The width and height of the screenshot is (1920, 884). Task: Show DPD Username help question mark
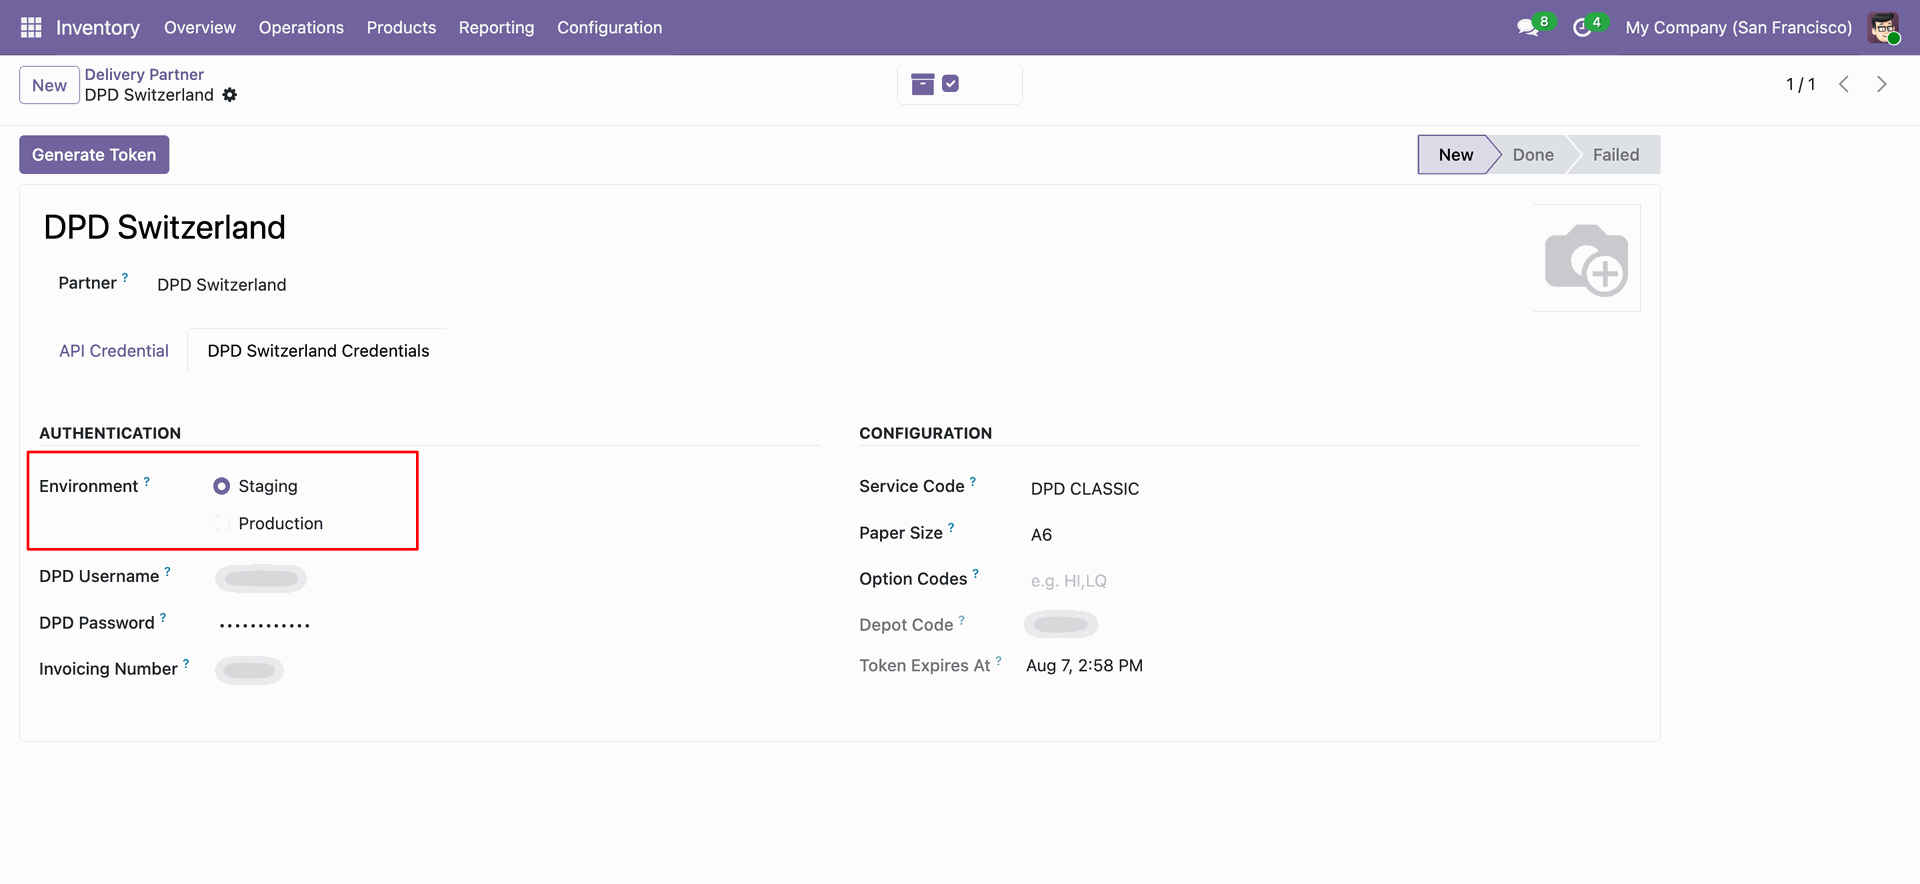[167, 571]
